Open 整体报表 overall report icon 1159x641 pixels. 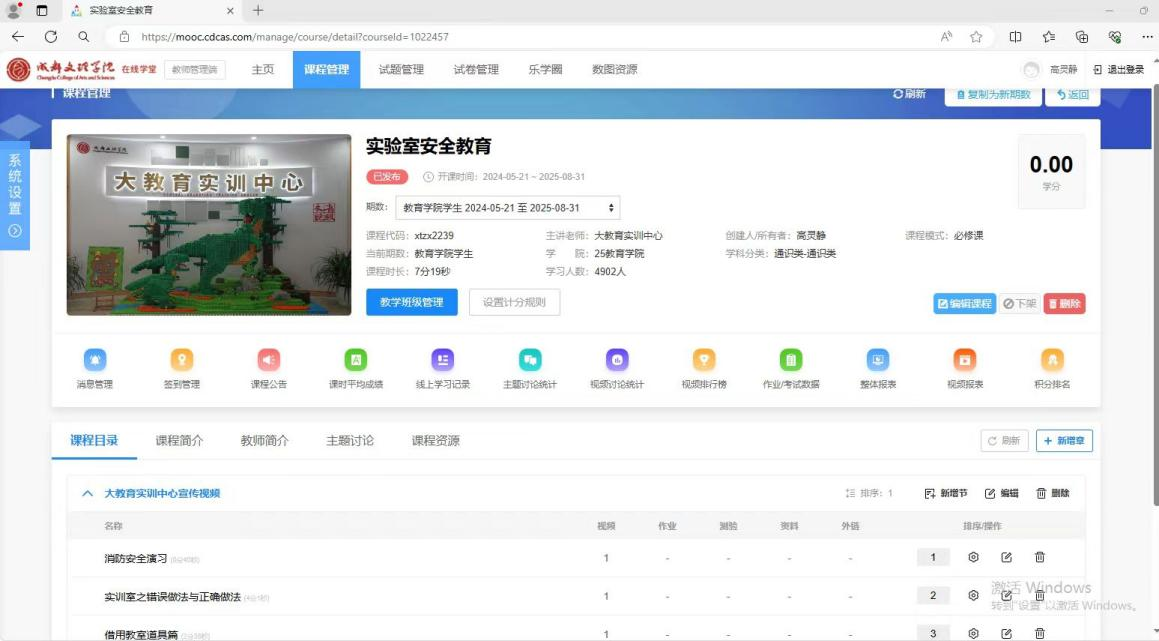coord(878,360)
